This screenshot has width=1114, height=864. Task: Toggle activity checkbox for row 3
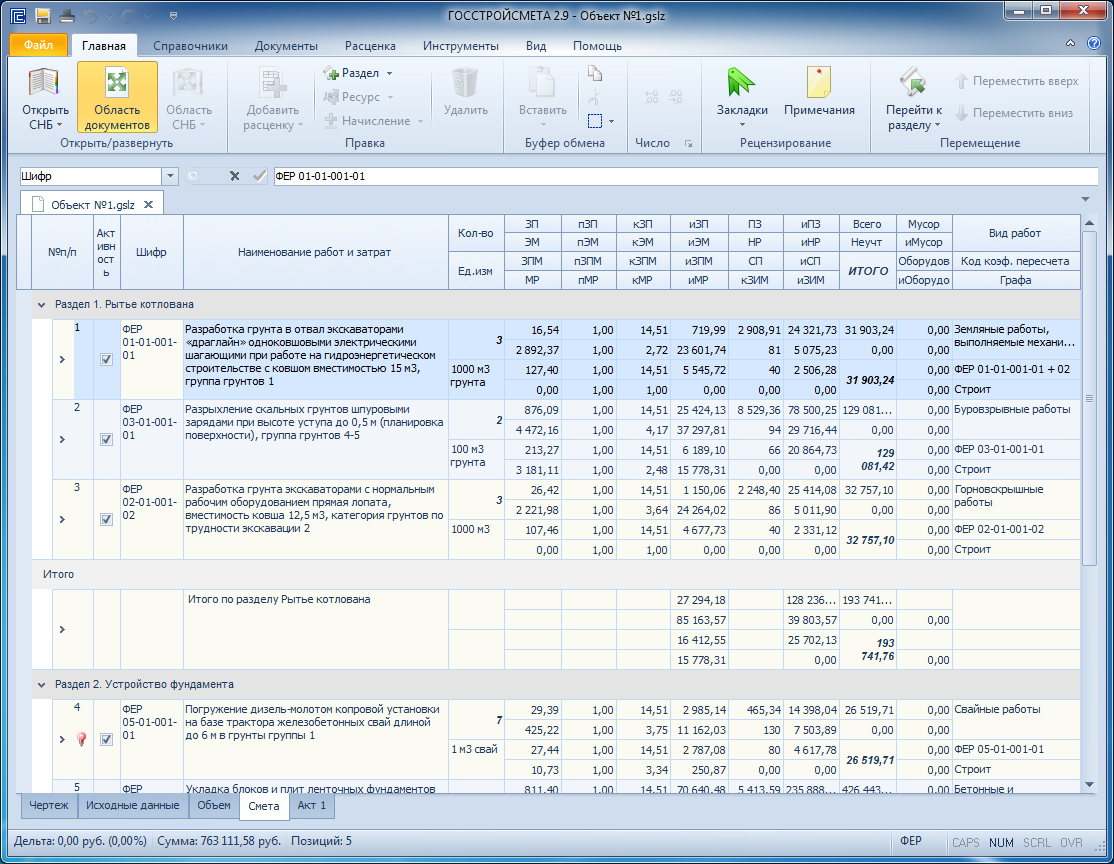click(107, 519)
